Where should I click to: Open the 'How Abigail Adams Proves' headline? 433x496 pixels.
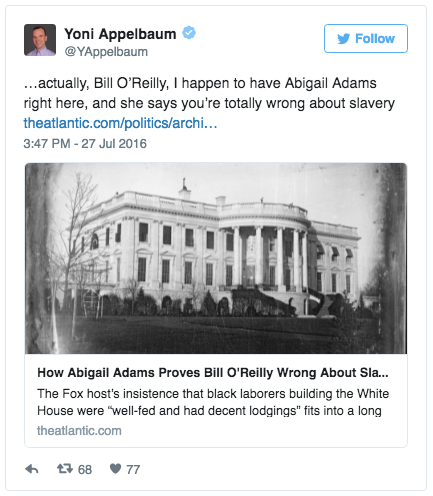pyautogui.click(x=213, y=373)
